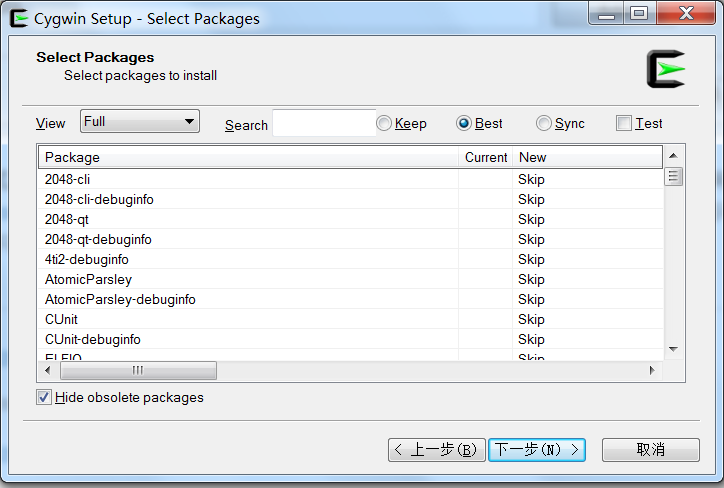Click the vertical scrollbar up arrow
This screenshot has height=488, width=724.
click(673, 156)
